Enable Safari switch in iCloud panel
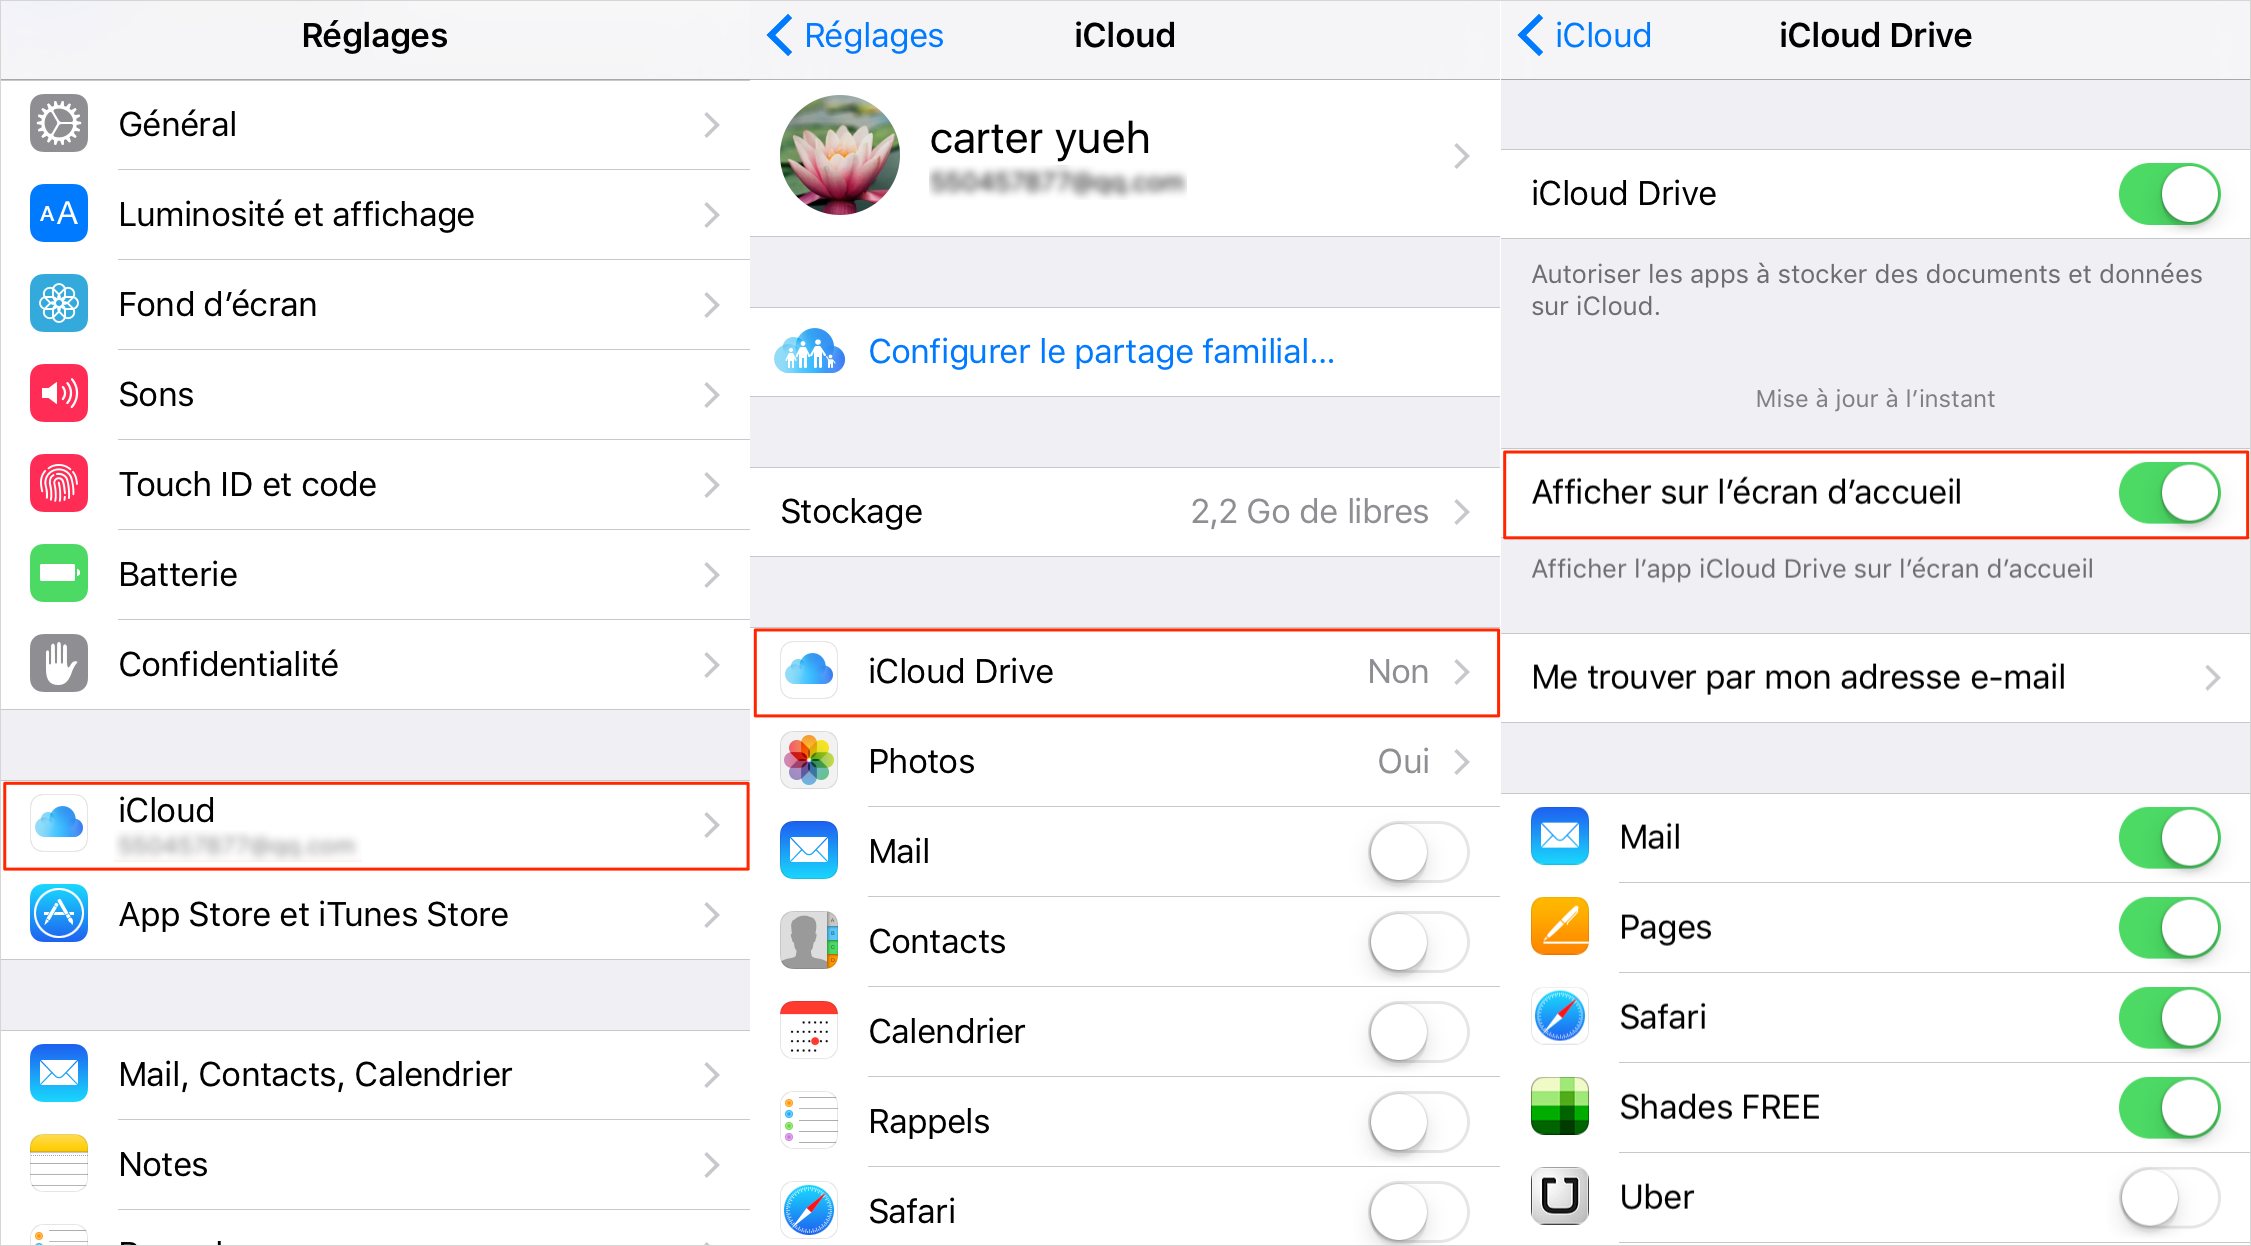Viewport: 2251px width, 1246px height. point(1419,1212)
